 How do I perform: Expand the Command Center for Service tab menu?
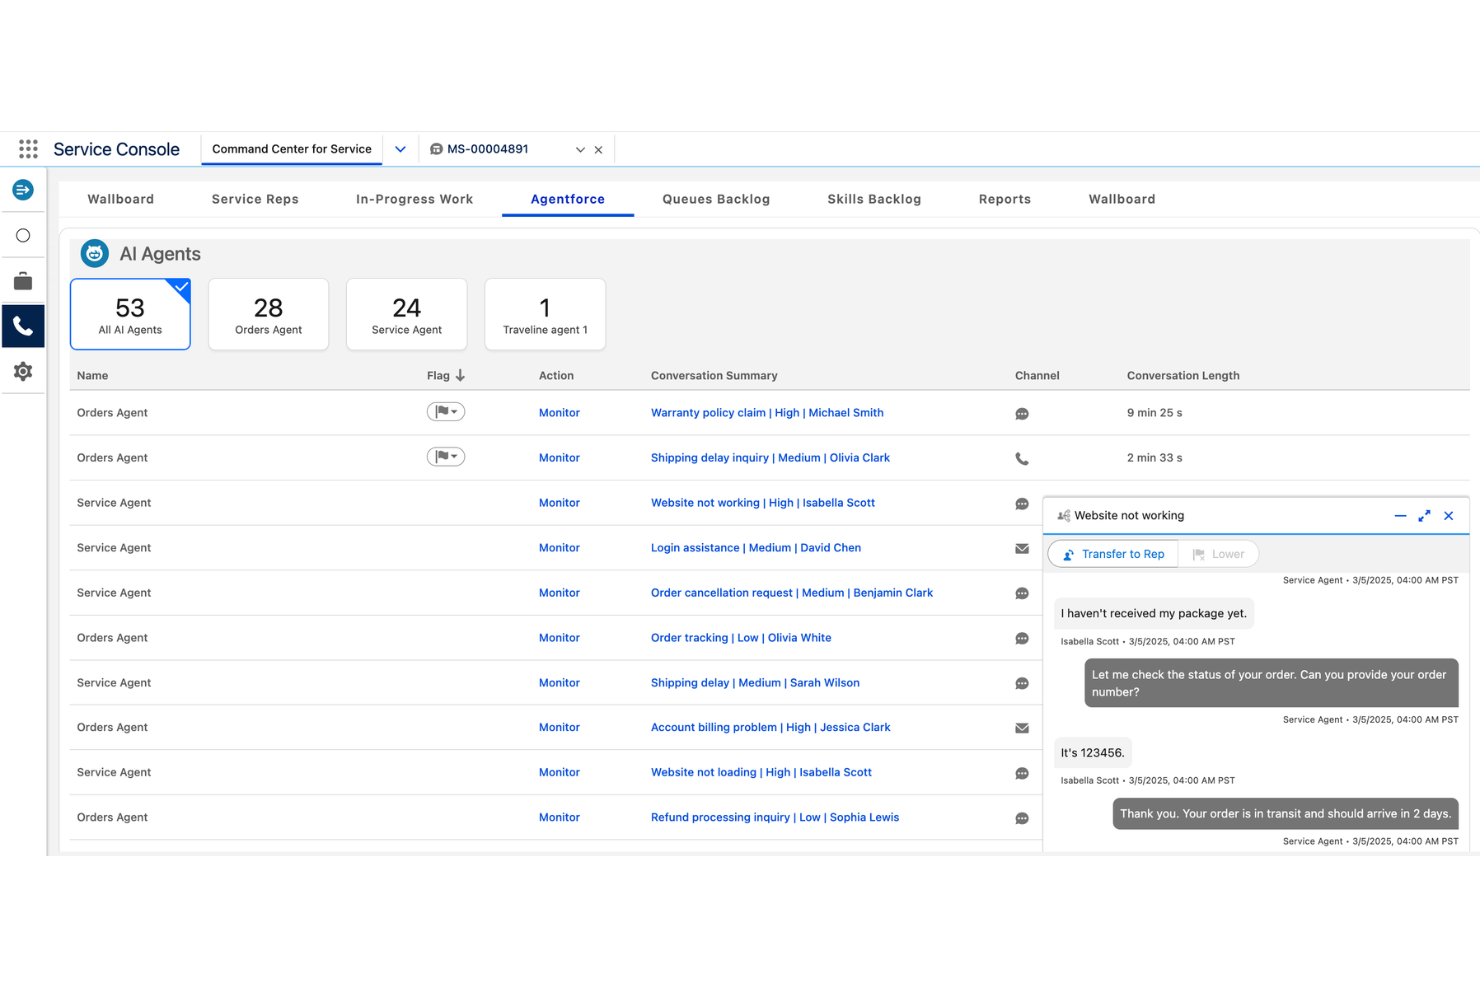[400, 149]
